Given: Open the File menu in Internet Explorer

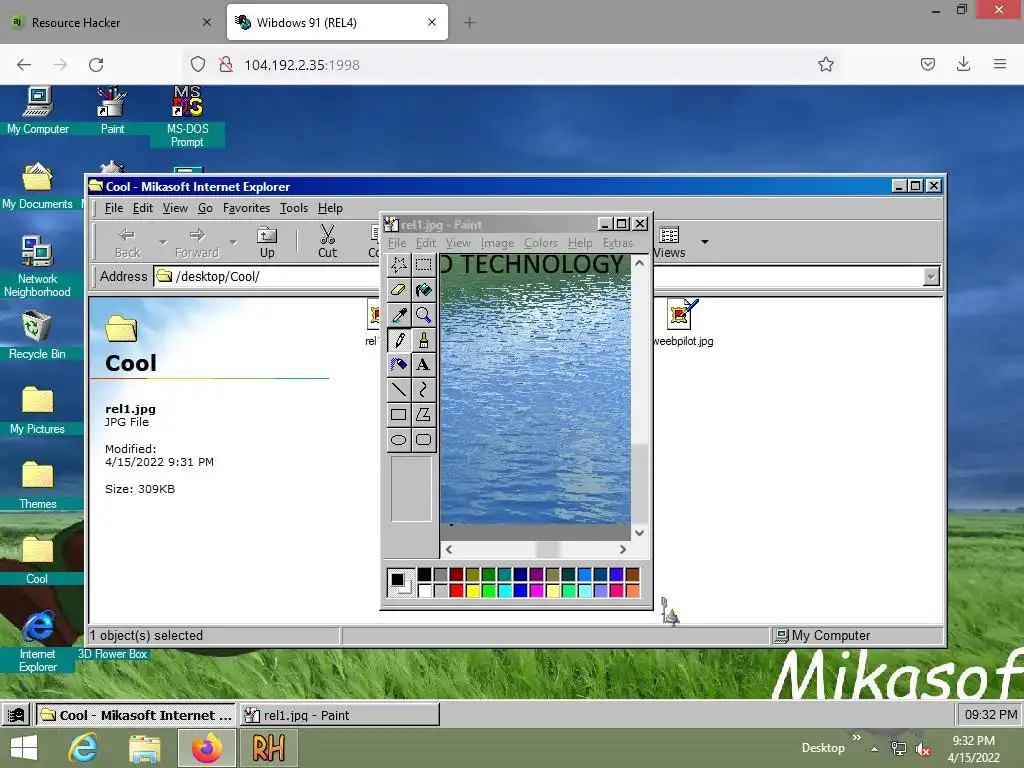Looking at the screenshot, I should tap(114, 208).
